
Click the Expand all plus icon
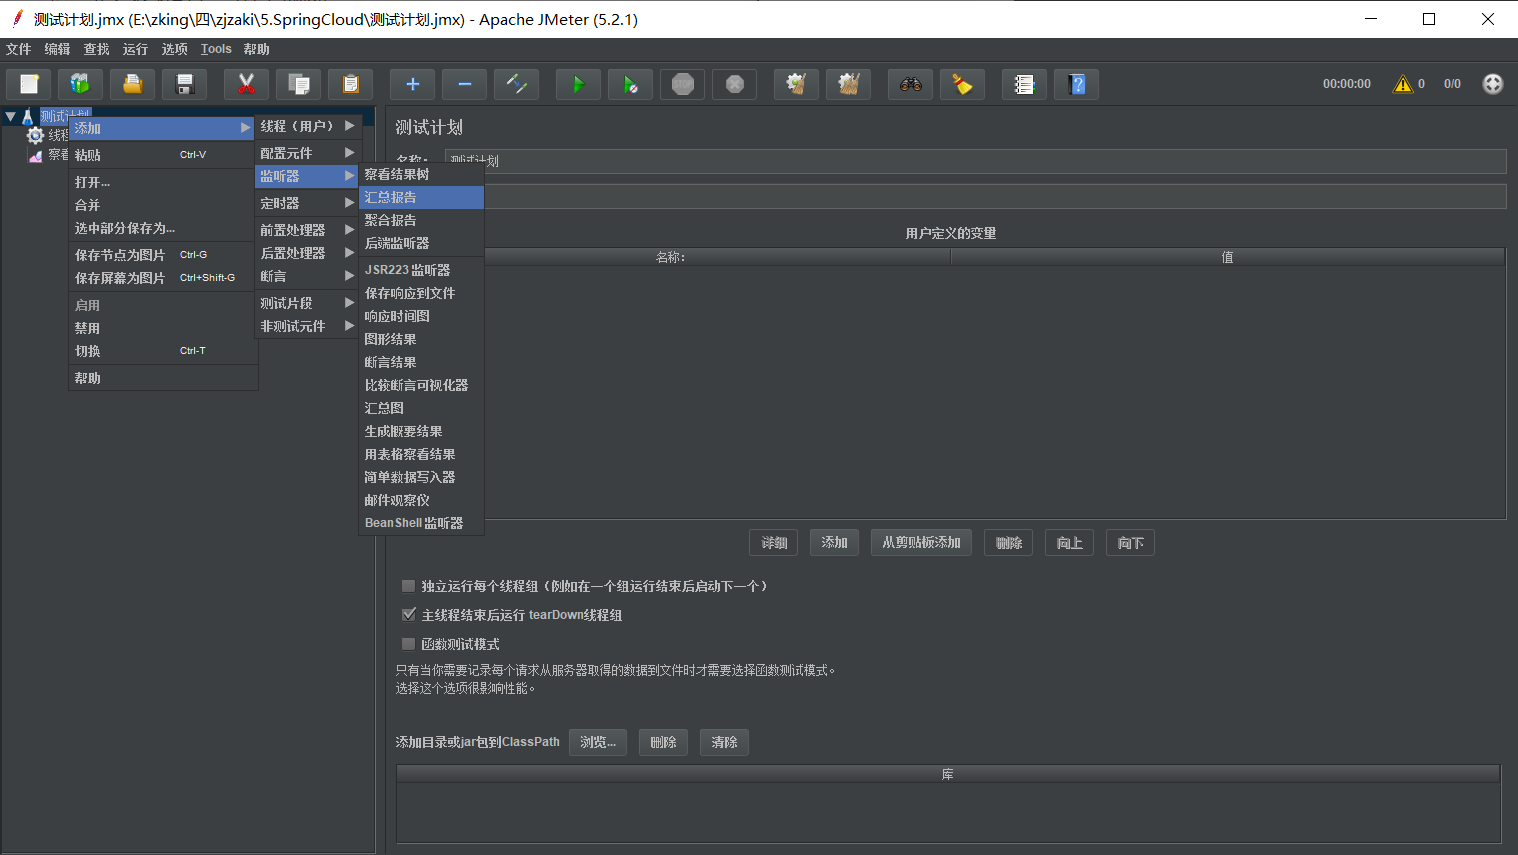point(412,84)
